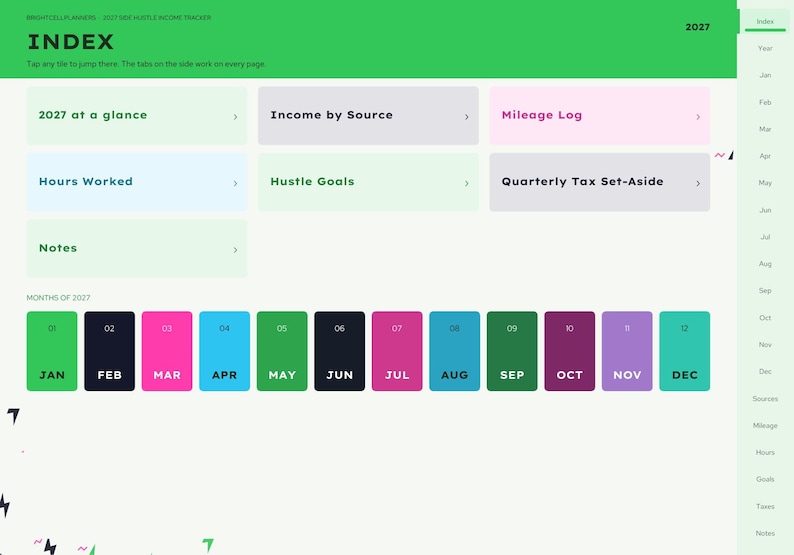
Task: Open the Hustle Goals tile
Action: [x=368, y=182]
